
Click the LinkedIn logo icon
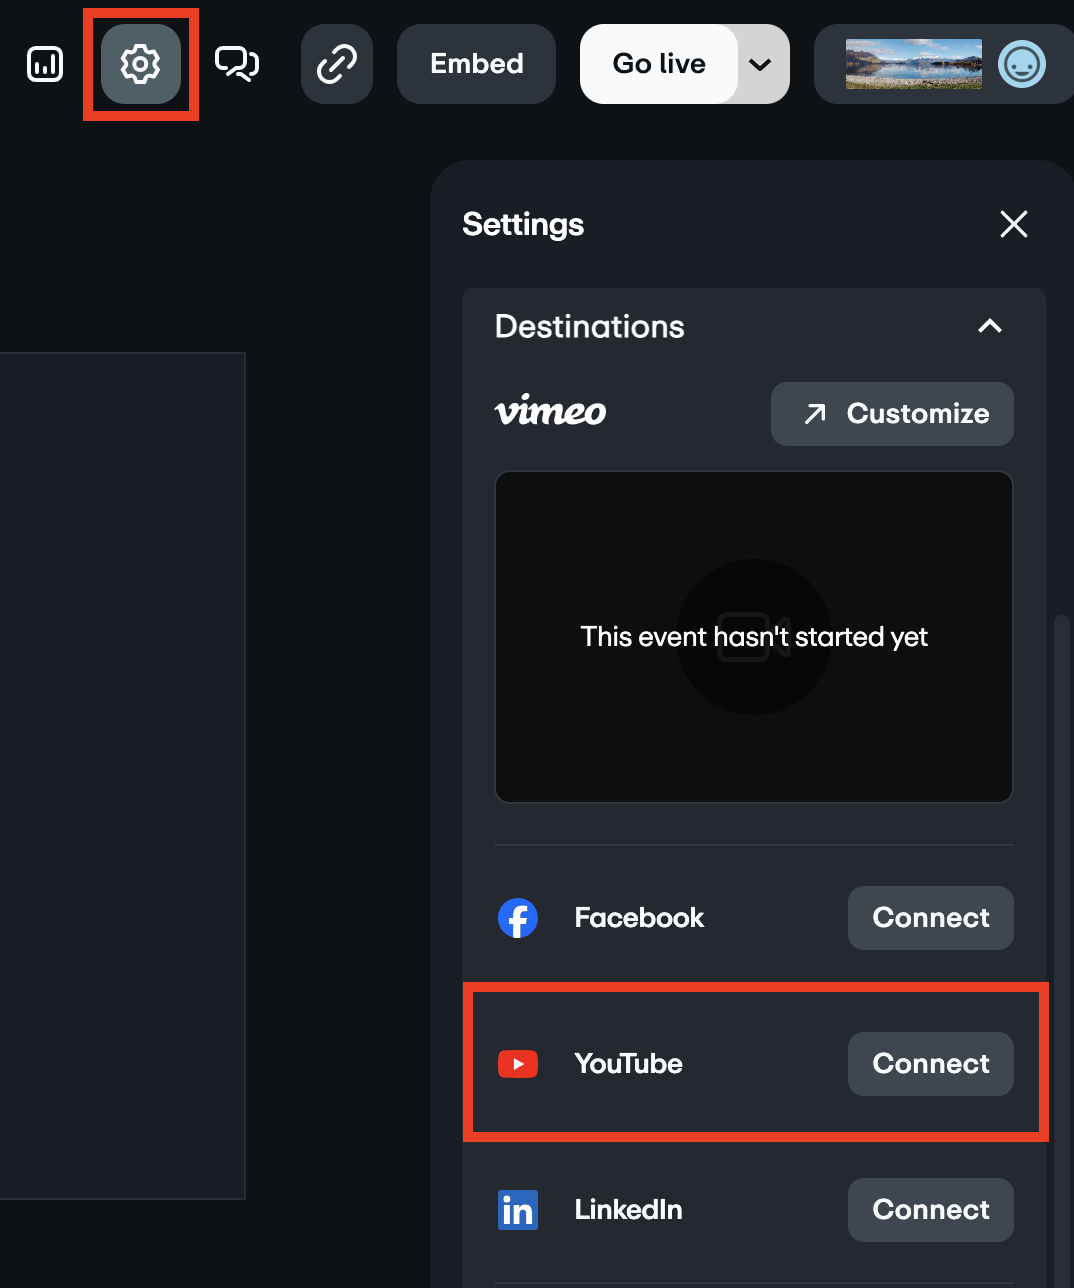click(x=518, y=1210)
